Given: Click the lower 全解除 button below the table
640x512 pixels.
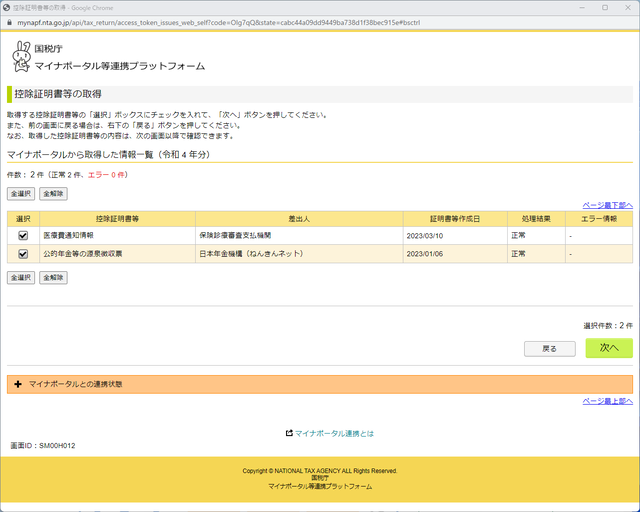Looking at the screenshot, I should pyautogui.click(x=53, y=278).
